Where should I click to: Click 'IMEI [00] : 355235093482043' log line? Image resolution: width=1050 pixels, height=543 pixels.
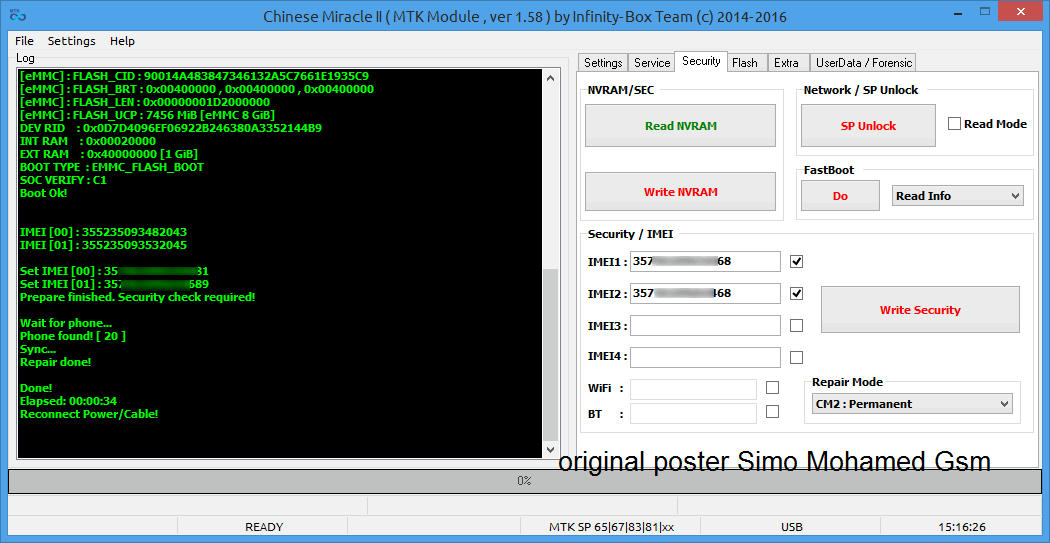(103, 232)
